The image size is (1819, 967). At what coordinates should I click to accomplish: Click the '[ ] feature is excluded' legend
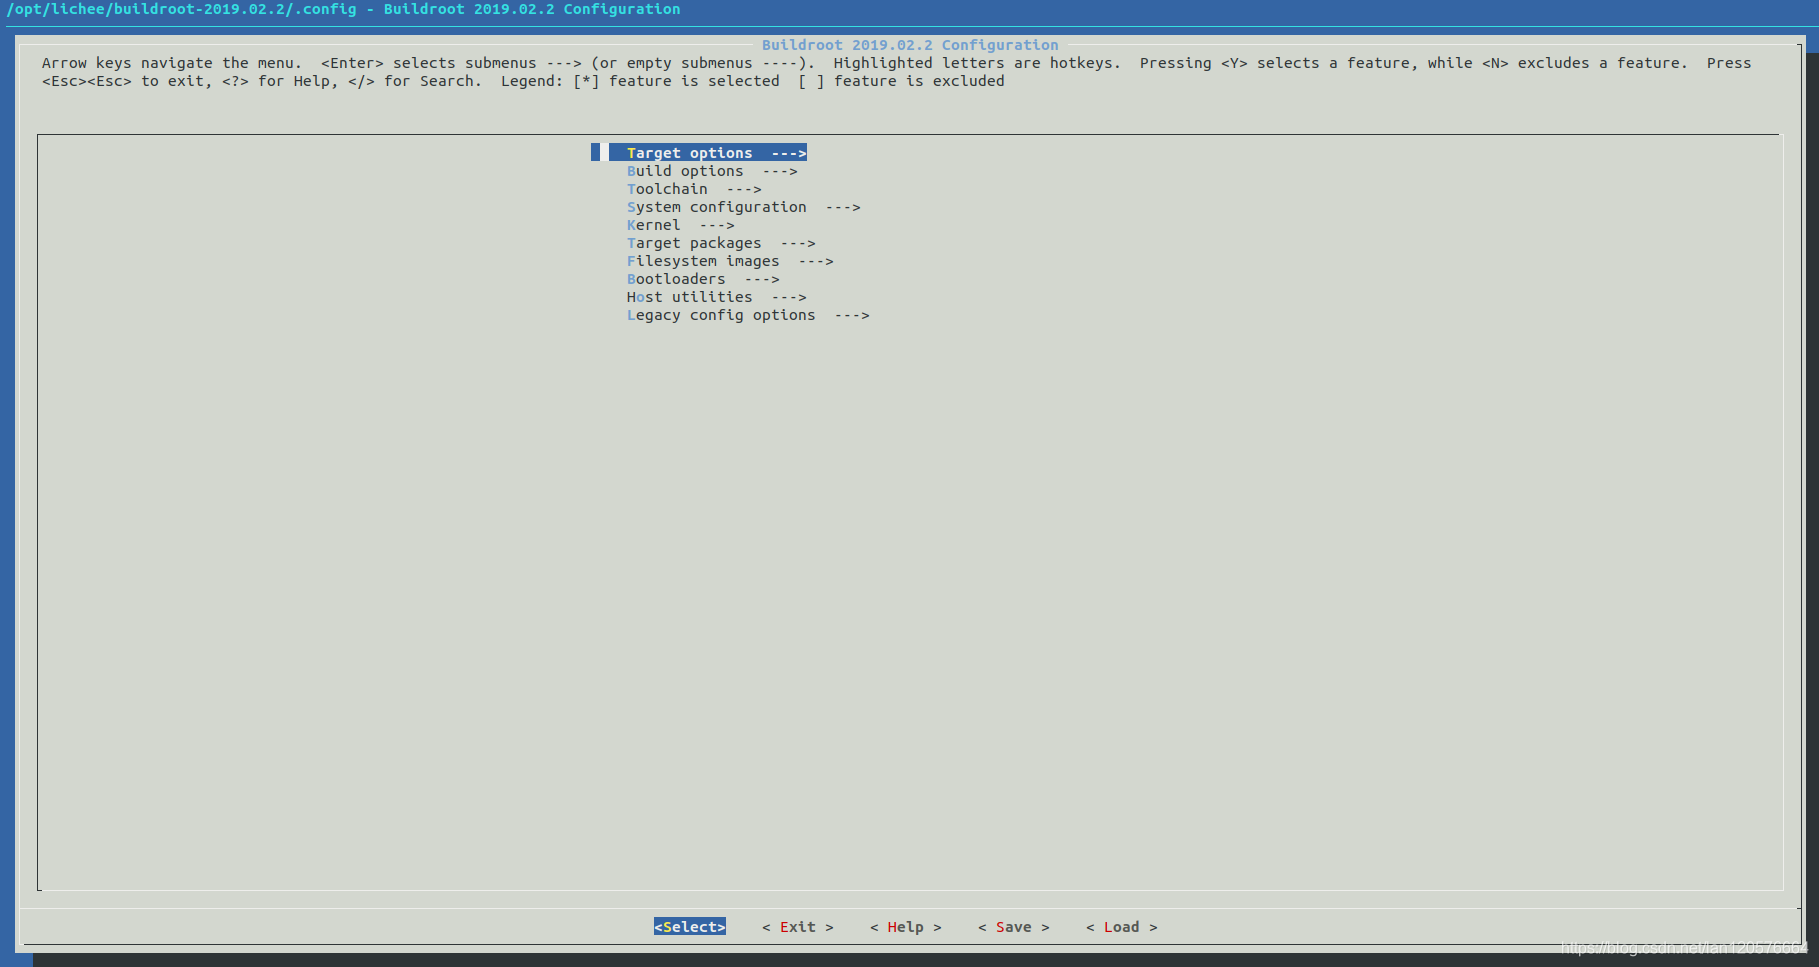tap(901, 81)
